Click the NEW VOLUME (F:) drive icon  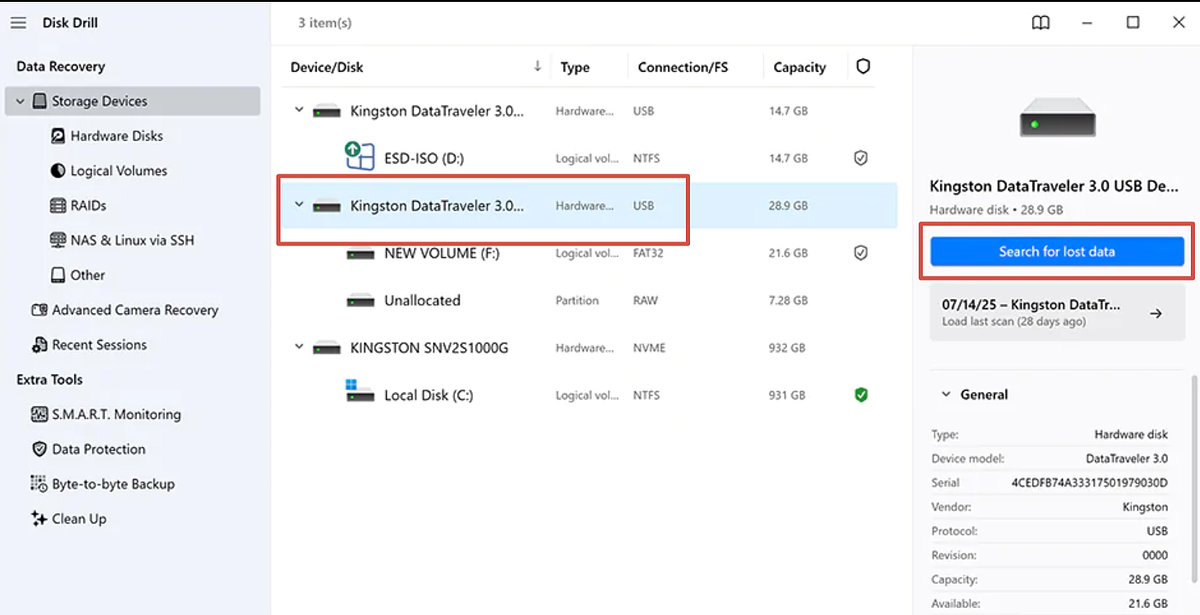(x=360, y=254)
